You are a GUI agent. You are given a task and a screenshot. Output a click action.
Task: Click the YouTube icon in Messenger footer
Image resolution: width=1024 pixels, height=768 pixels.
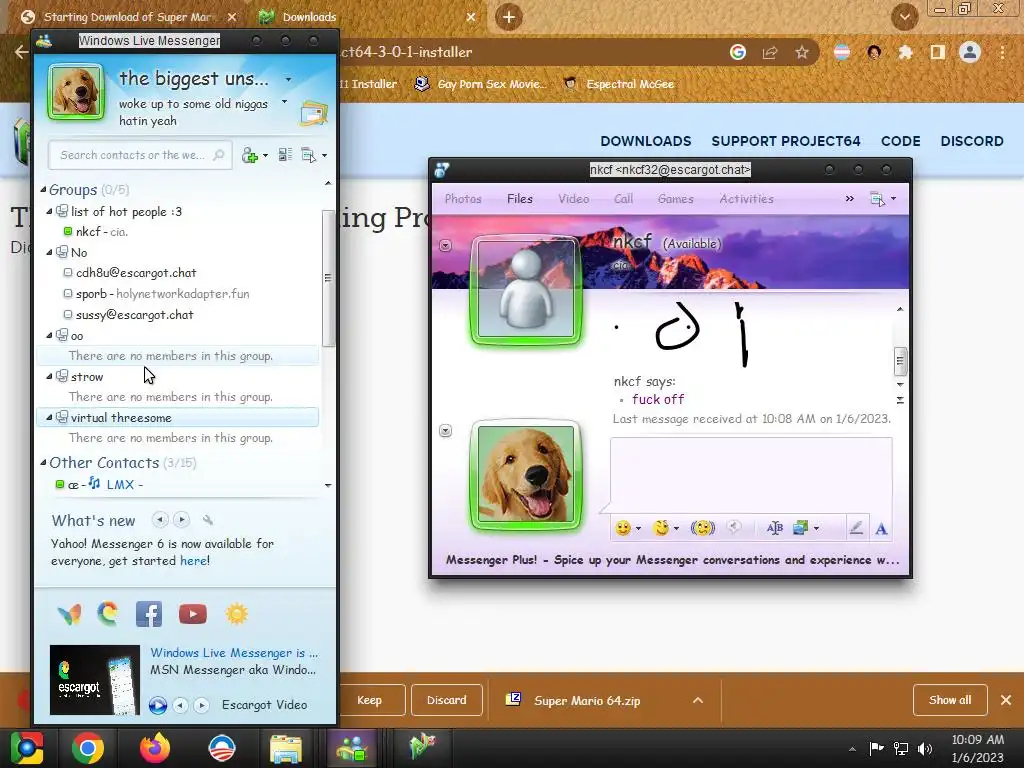coord(193,614)
